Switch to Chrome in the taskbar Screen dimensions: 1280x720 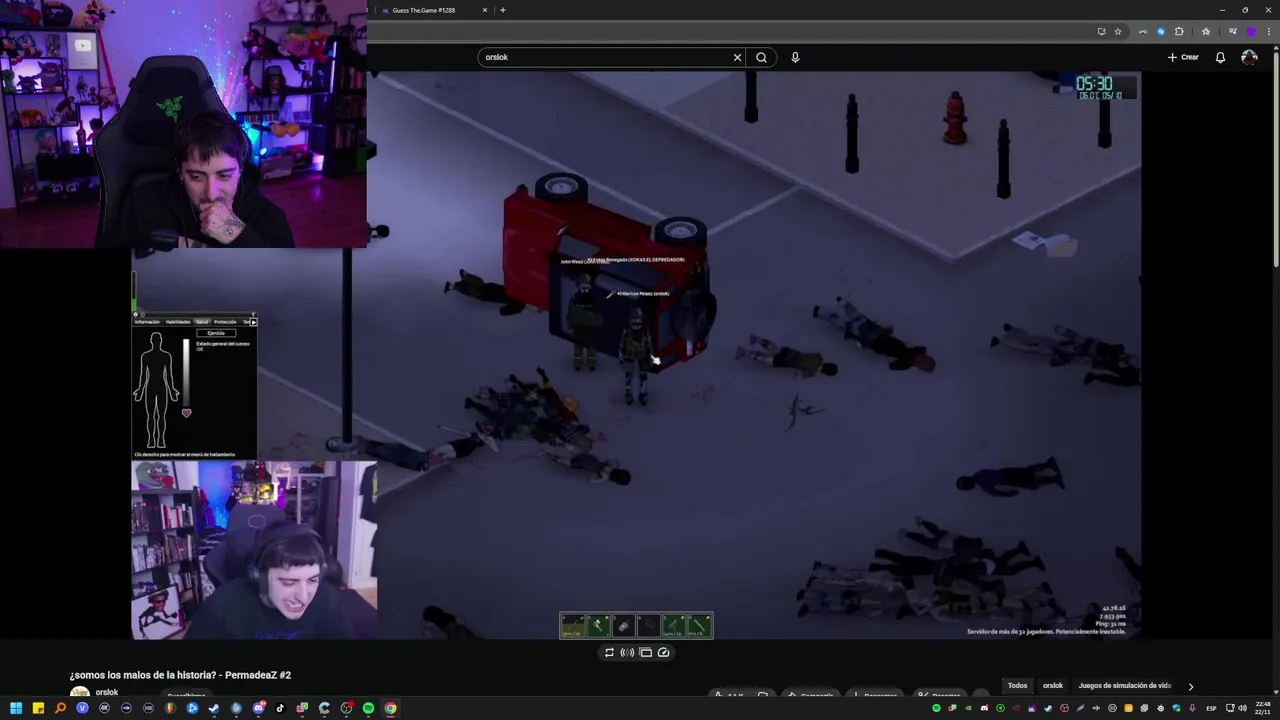(x=390, y=708)
